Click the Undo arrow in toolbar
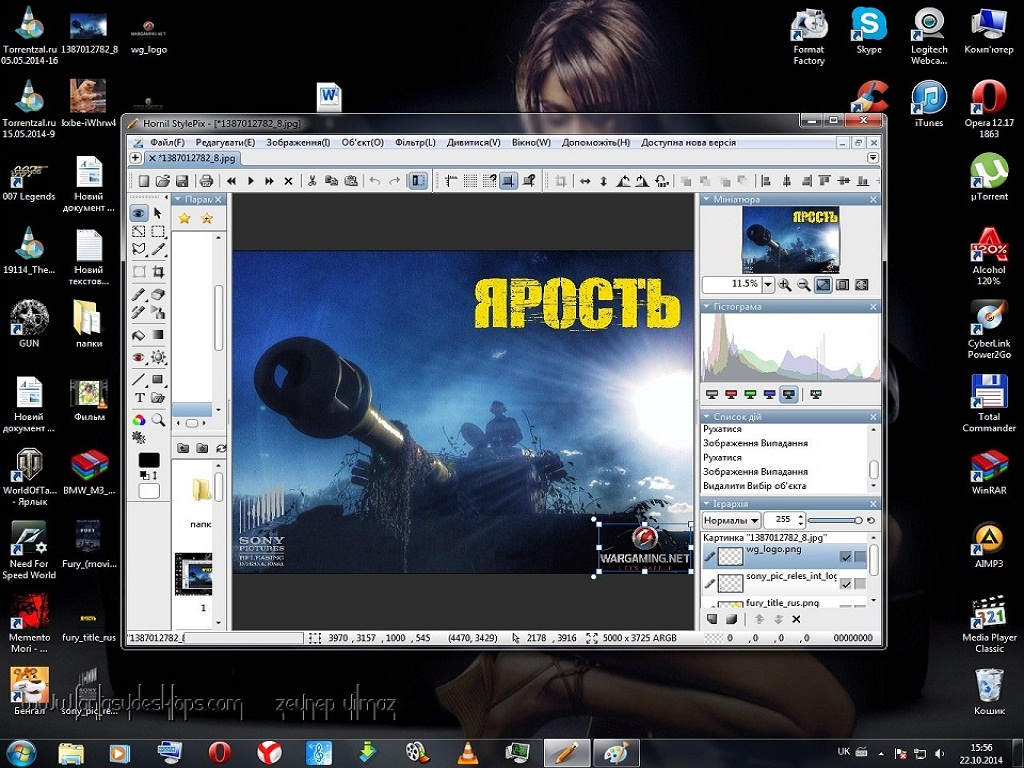Image resolution: width=1024 pixels, height=768 pixels. (374, 181)
